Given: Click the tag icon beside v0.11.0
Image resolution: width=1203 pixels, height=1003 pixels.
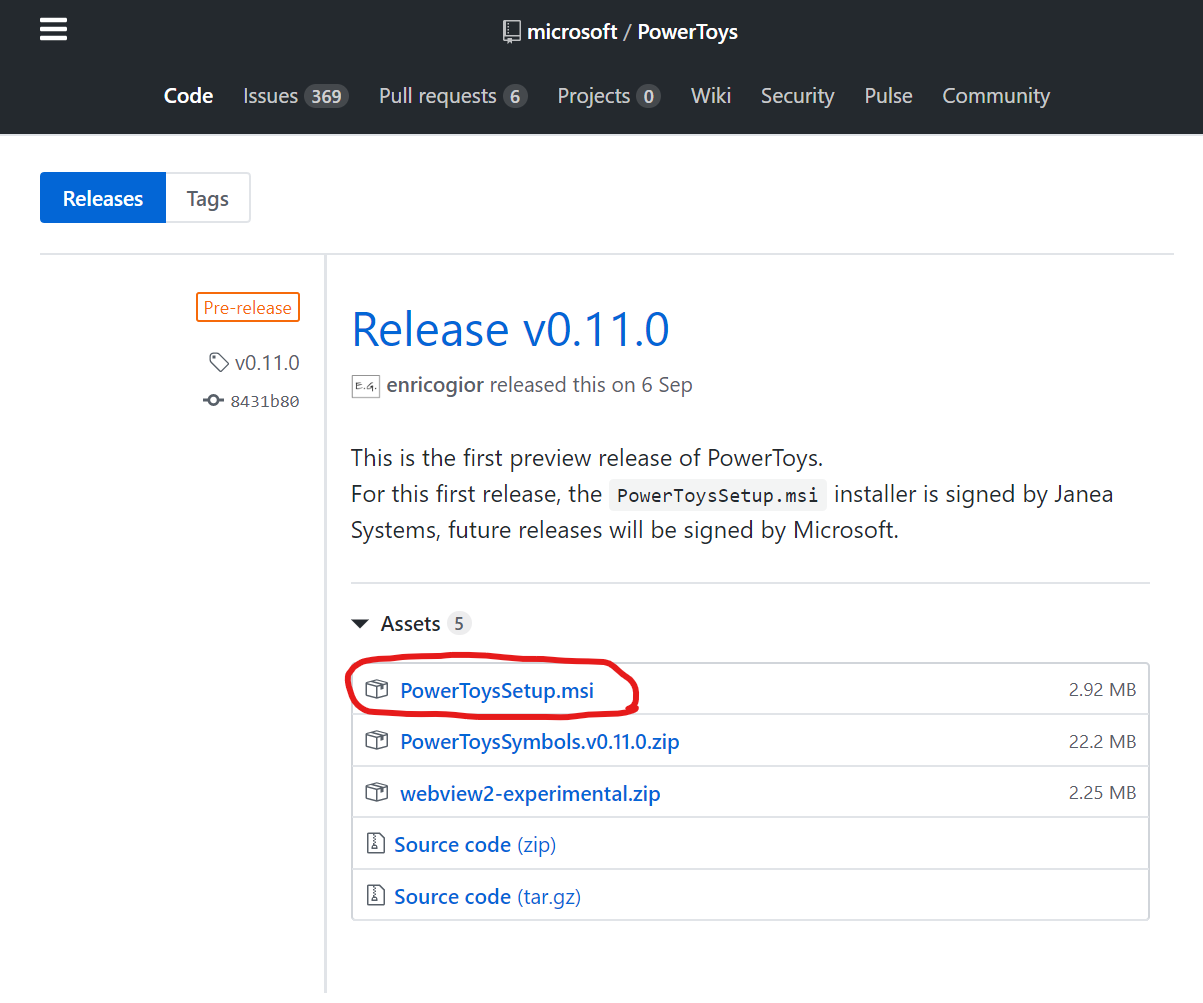Looking at the screenshot, I should point(218,362).
